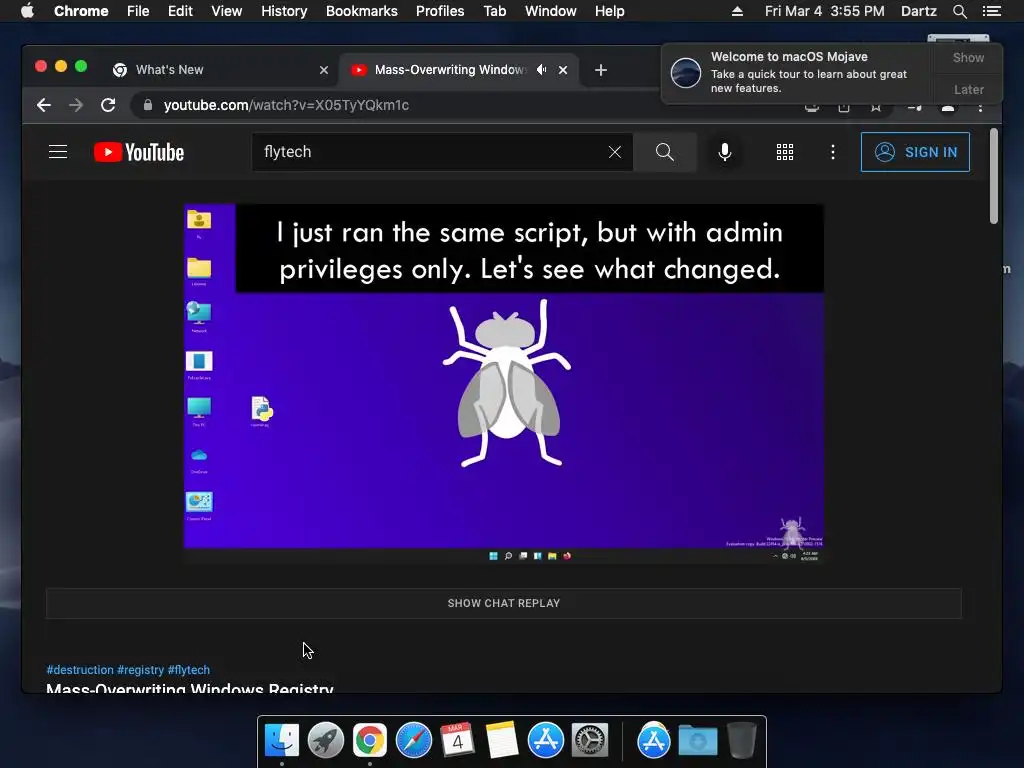This screenshot has height=768, width=1024.
Task: Reload the YouTube page
Action: (x=108, y=105)
